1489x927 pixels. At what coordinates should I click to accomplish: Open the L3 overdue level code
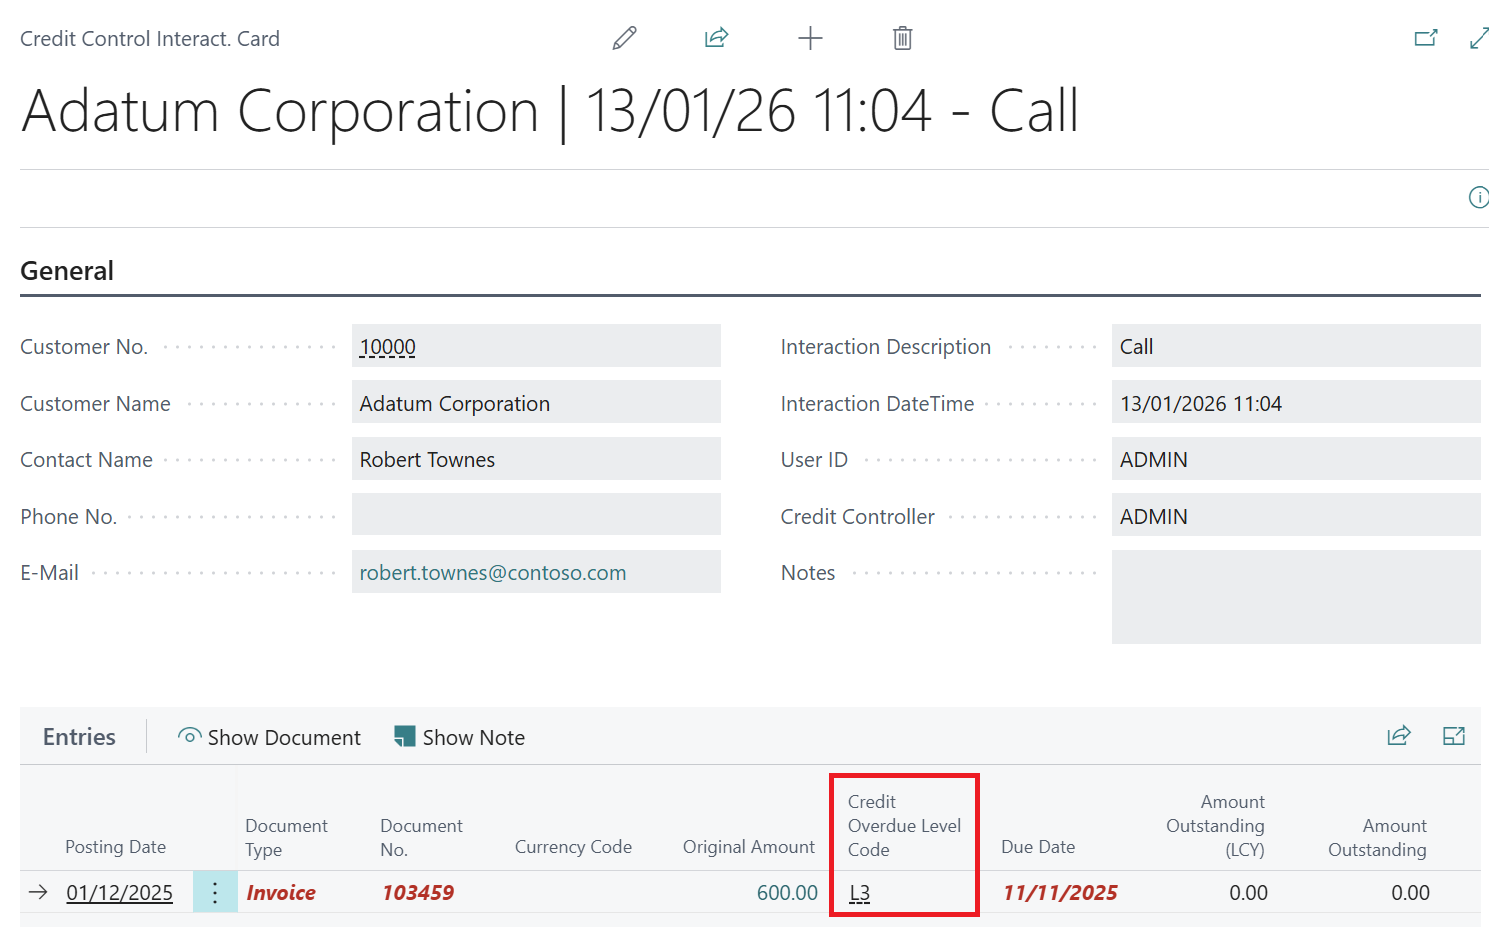coord(859,893)
